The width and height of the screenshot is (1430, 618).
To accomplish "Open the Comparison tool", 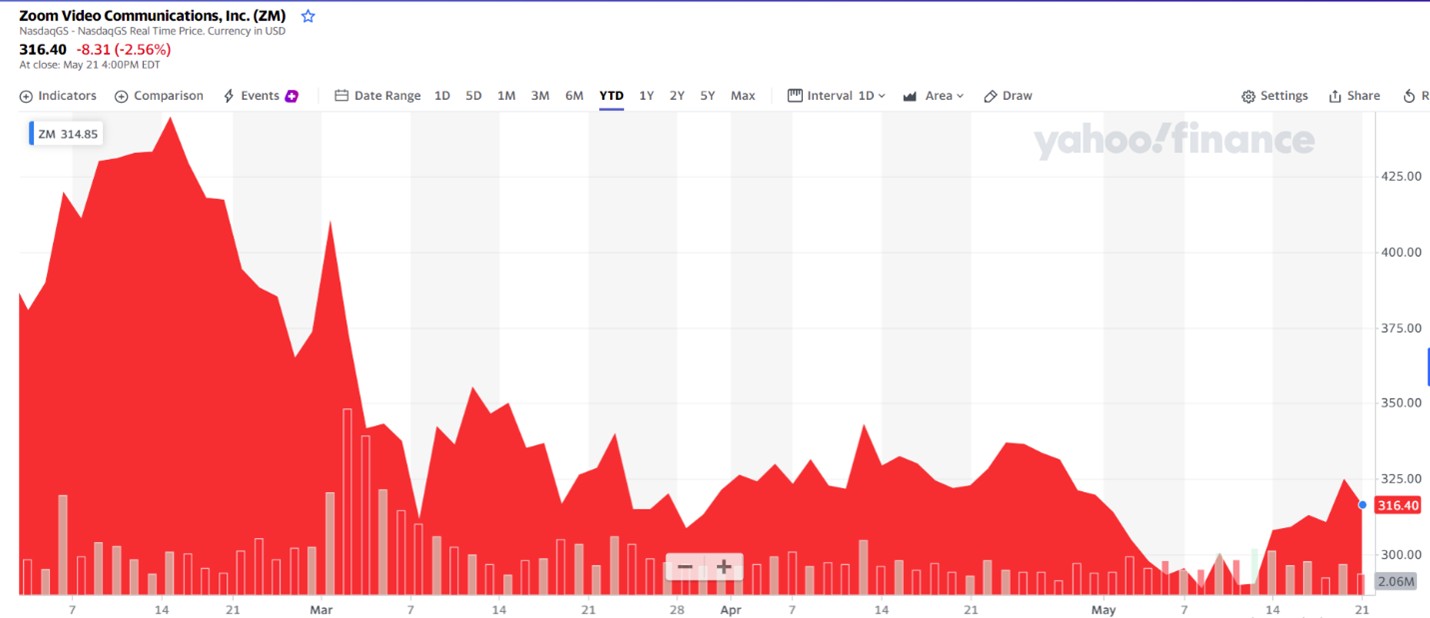I will (159, 96).
